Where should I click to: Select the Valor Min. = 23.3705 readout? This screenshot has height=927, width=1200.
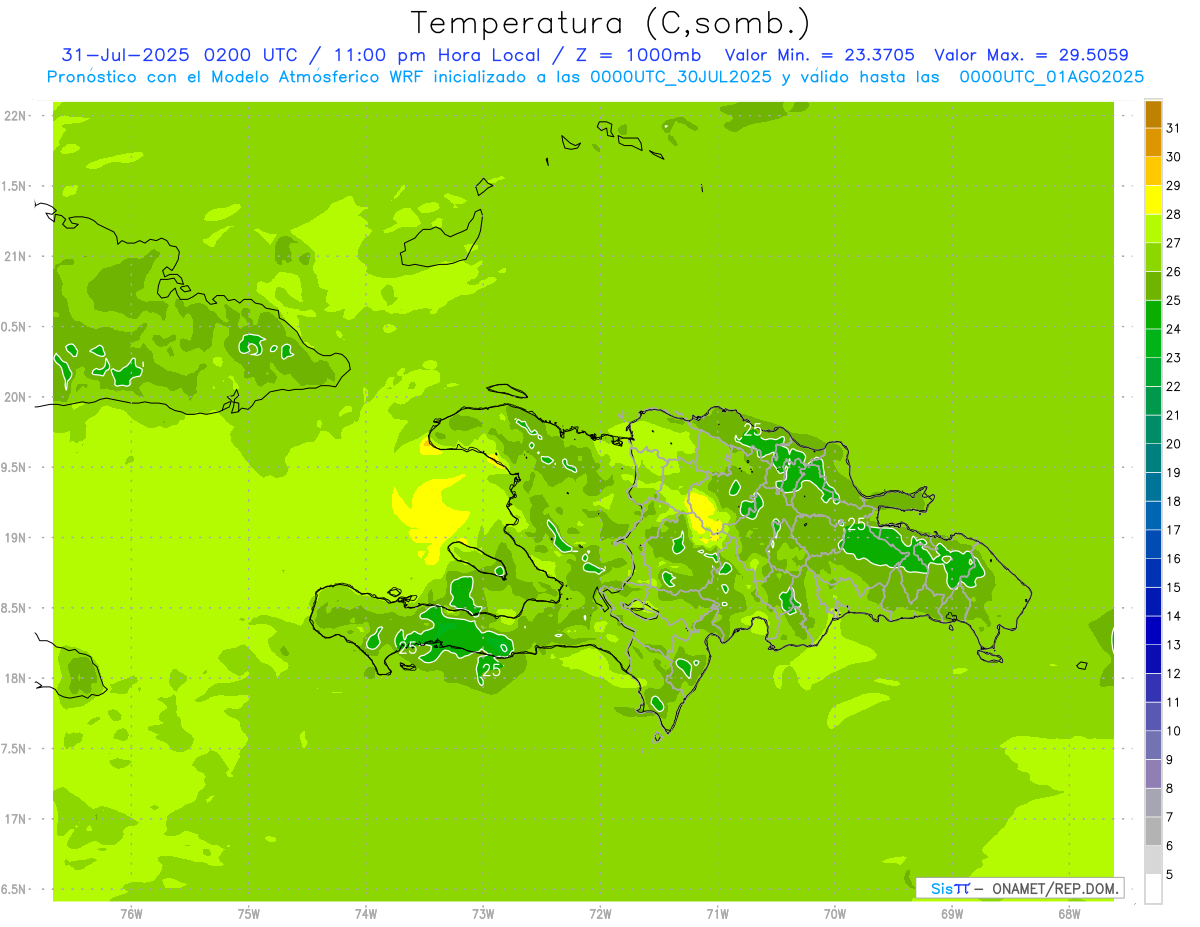819,55
